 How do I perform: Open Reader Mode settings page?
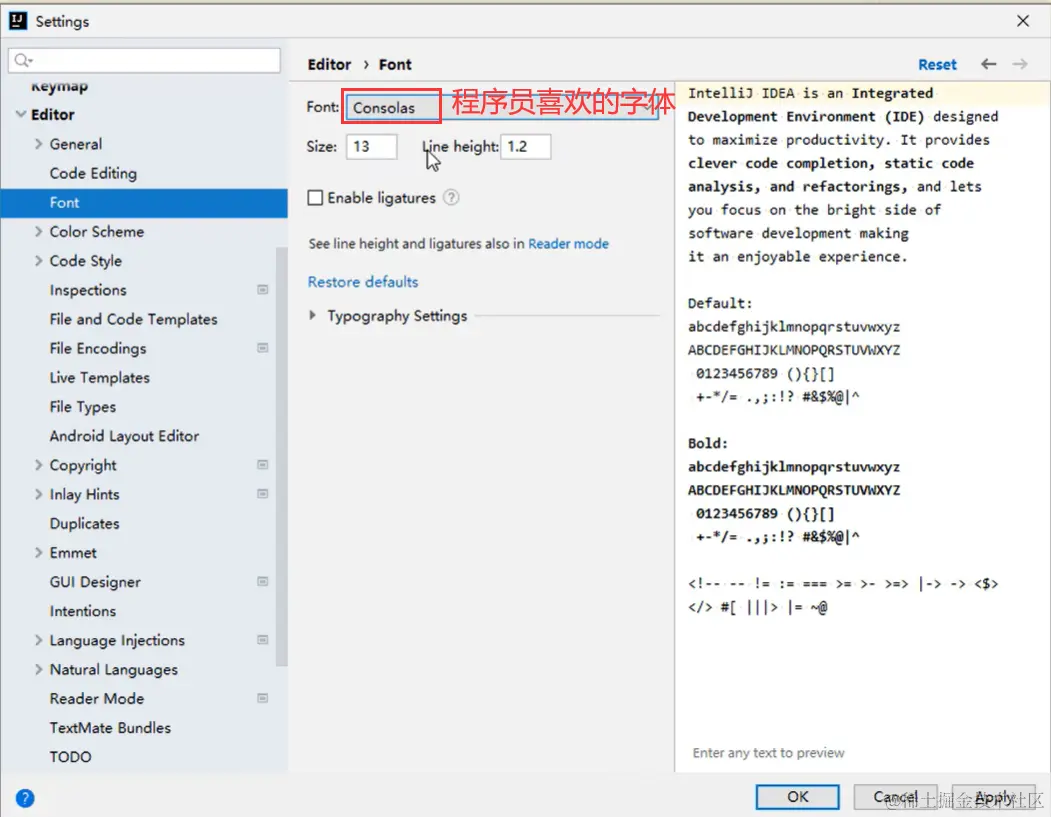[97, 698]
